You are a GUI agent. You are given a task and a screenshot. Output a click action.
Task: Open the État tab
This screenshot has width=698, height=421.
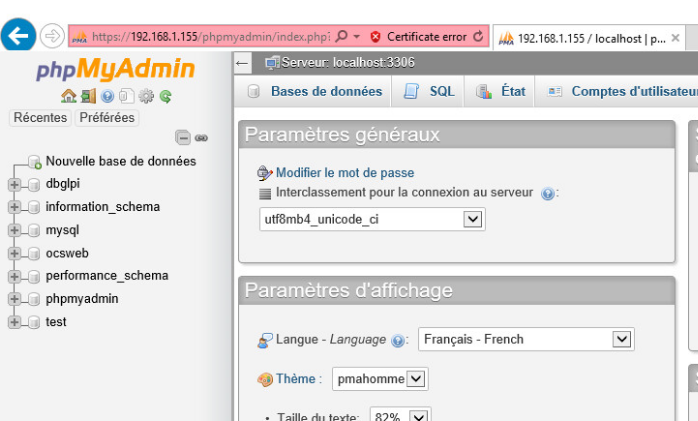point(499,92)
